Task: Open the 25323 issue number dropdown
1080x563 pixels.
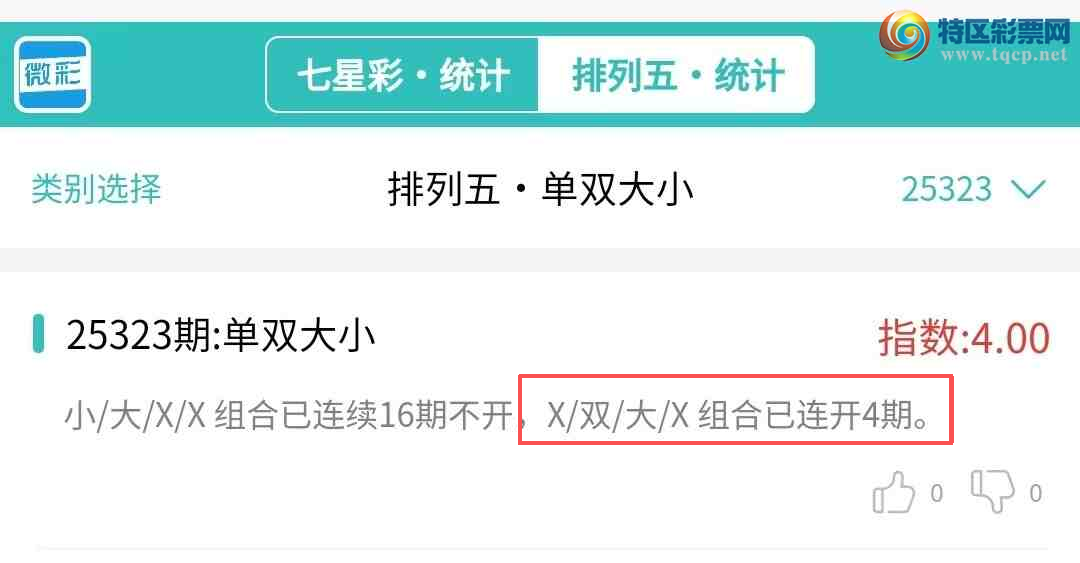Action: pyautogui.click(x=973, y=190)
